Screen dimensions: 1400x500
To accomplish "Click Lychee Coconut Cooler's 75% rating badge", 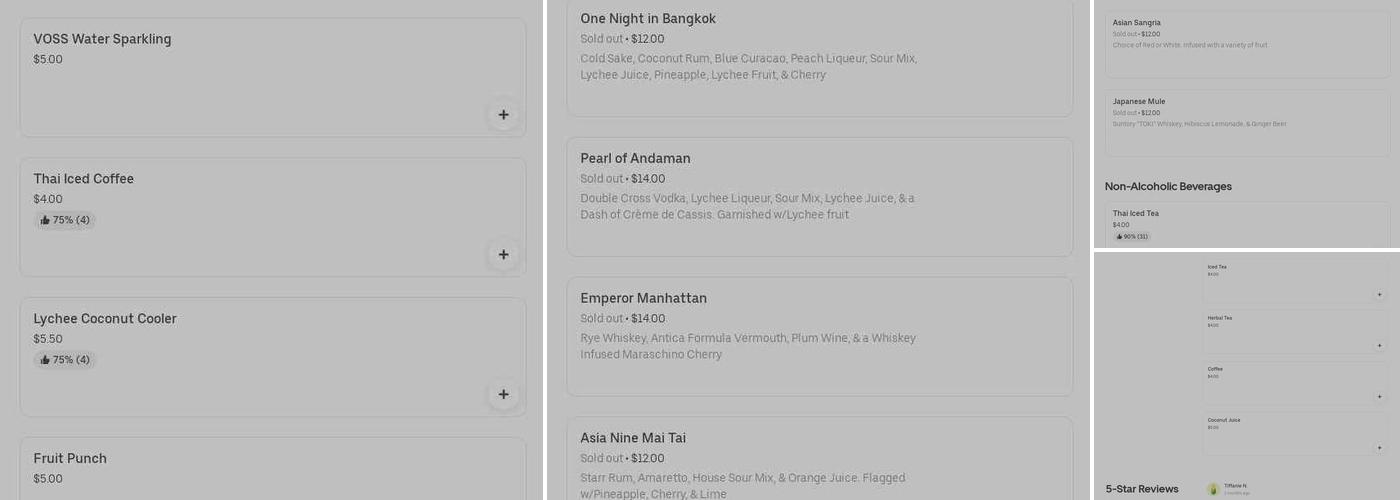I will [65, 360].
